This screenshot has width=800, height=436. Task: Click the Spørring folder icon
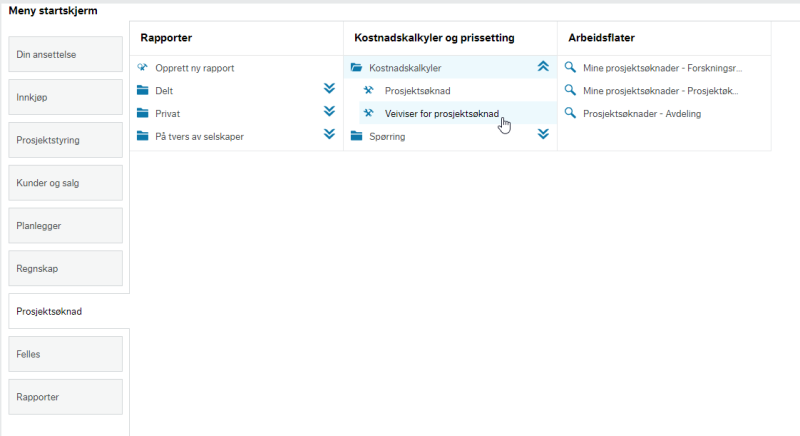(x=357, y=136)
